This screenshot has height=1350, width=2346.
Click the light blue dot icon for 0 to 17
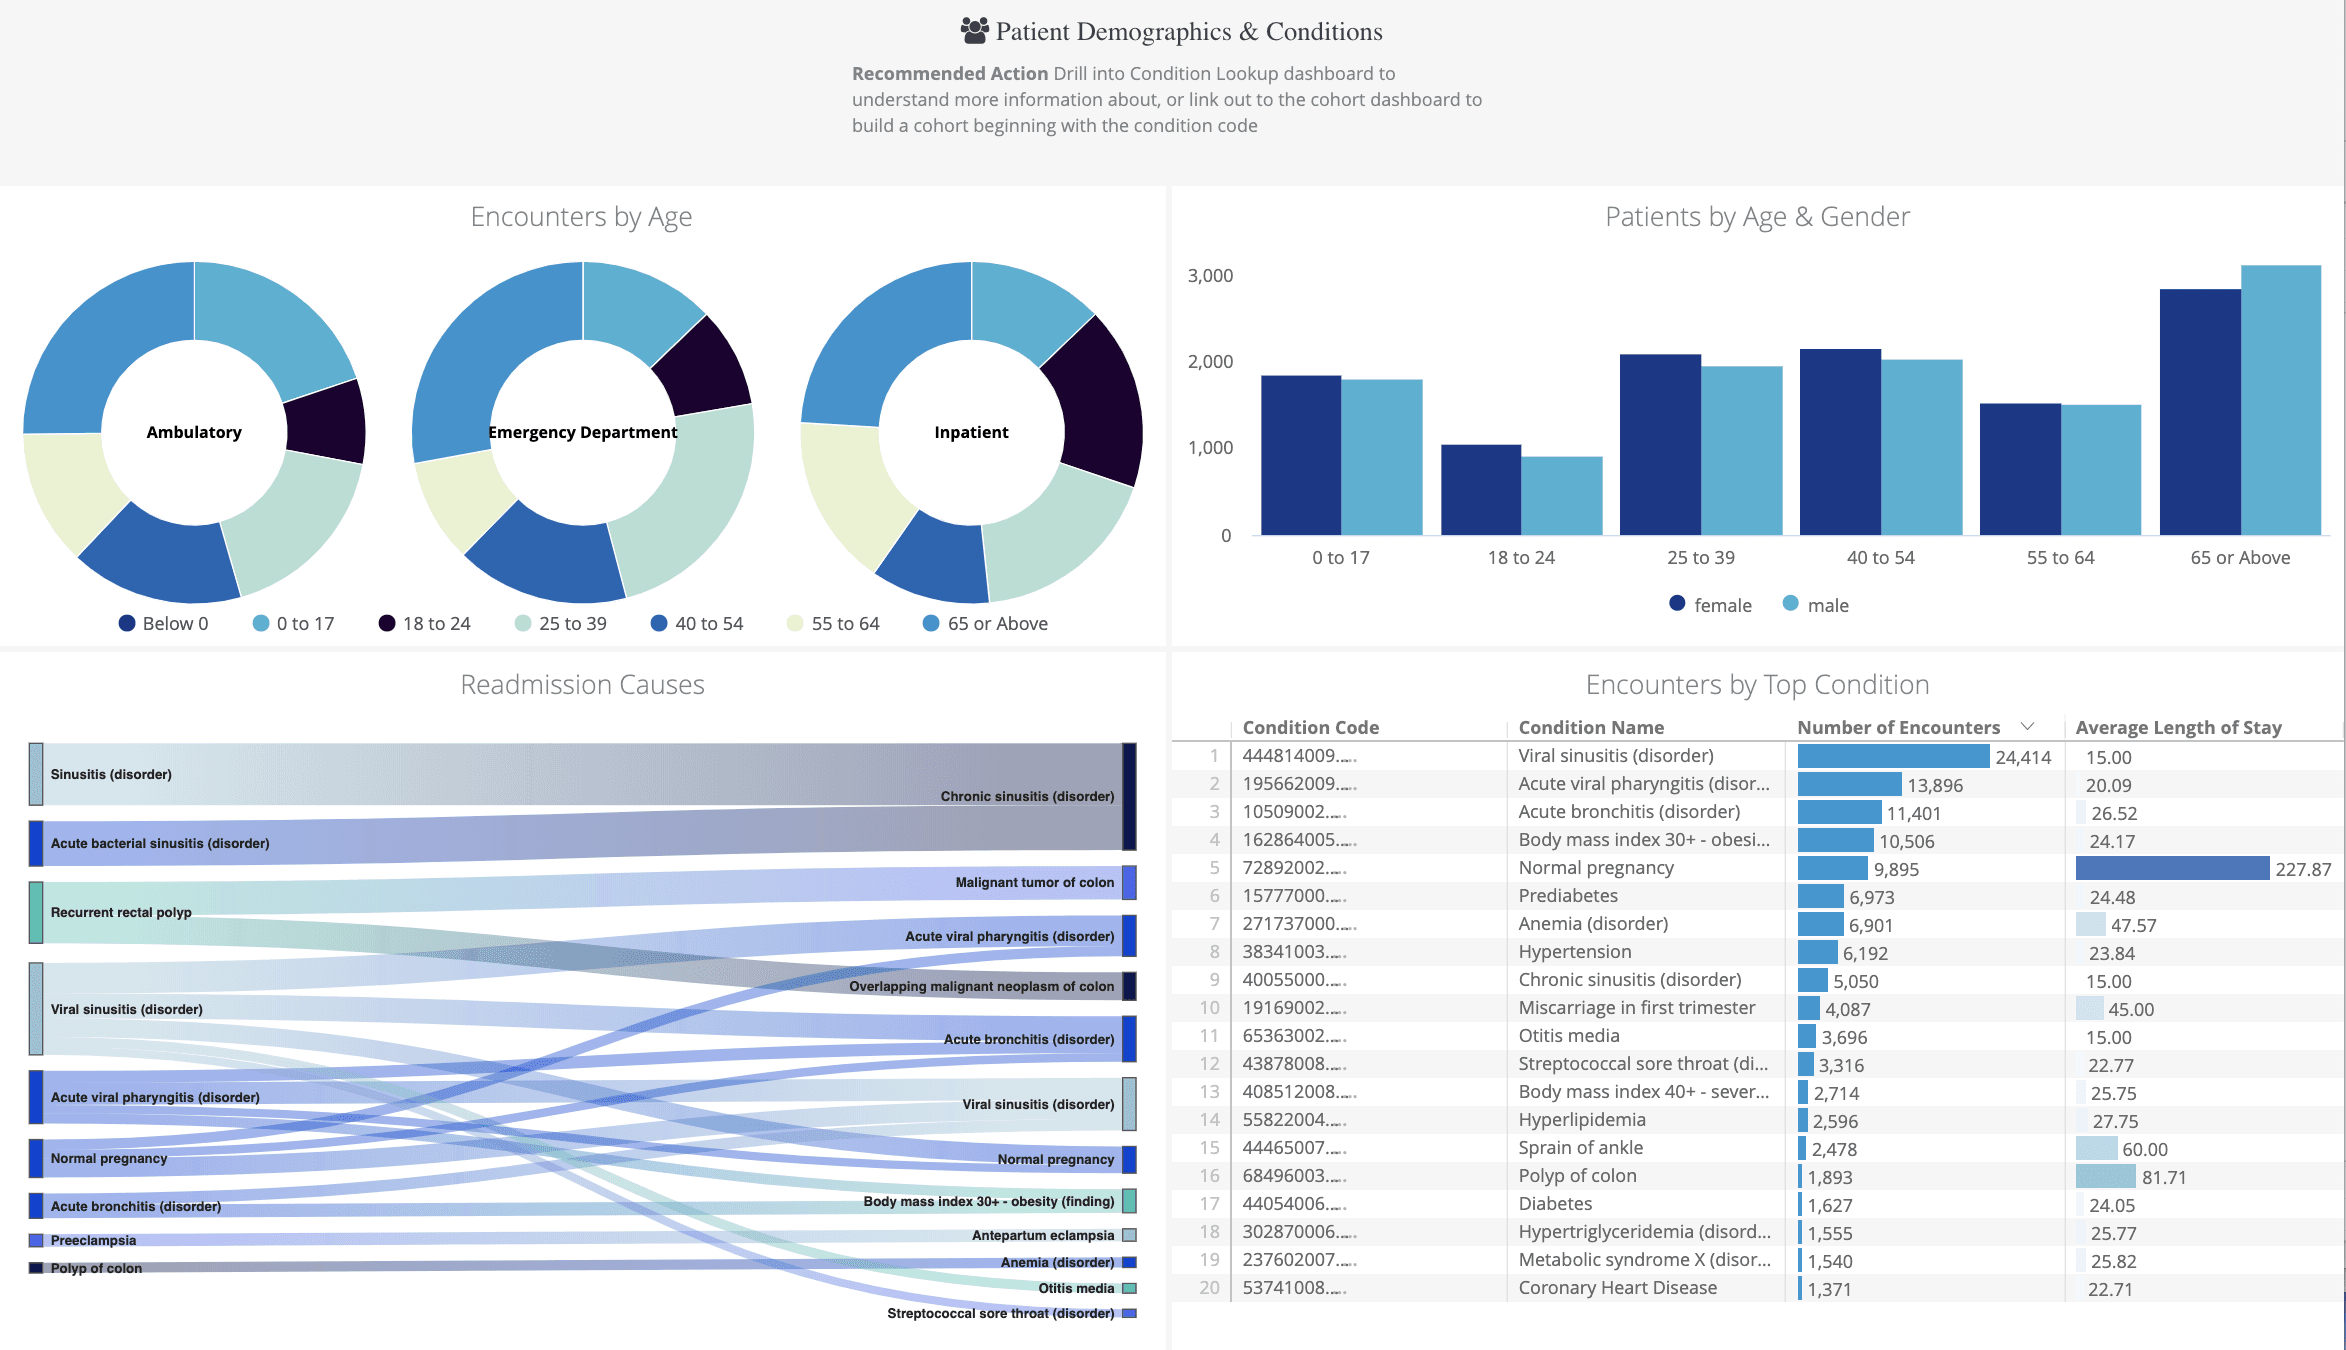click(x=261, y=622)
